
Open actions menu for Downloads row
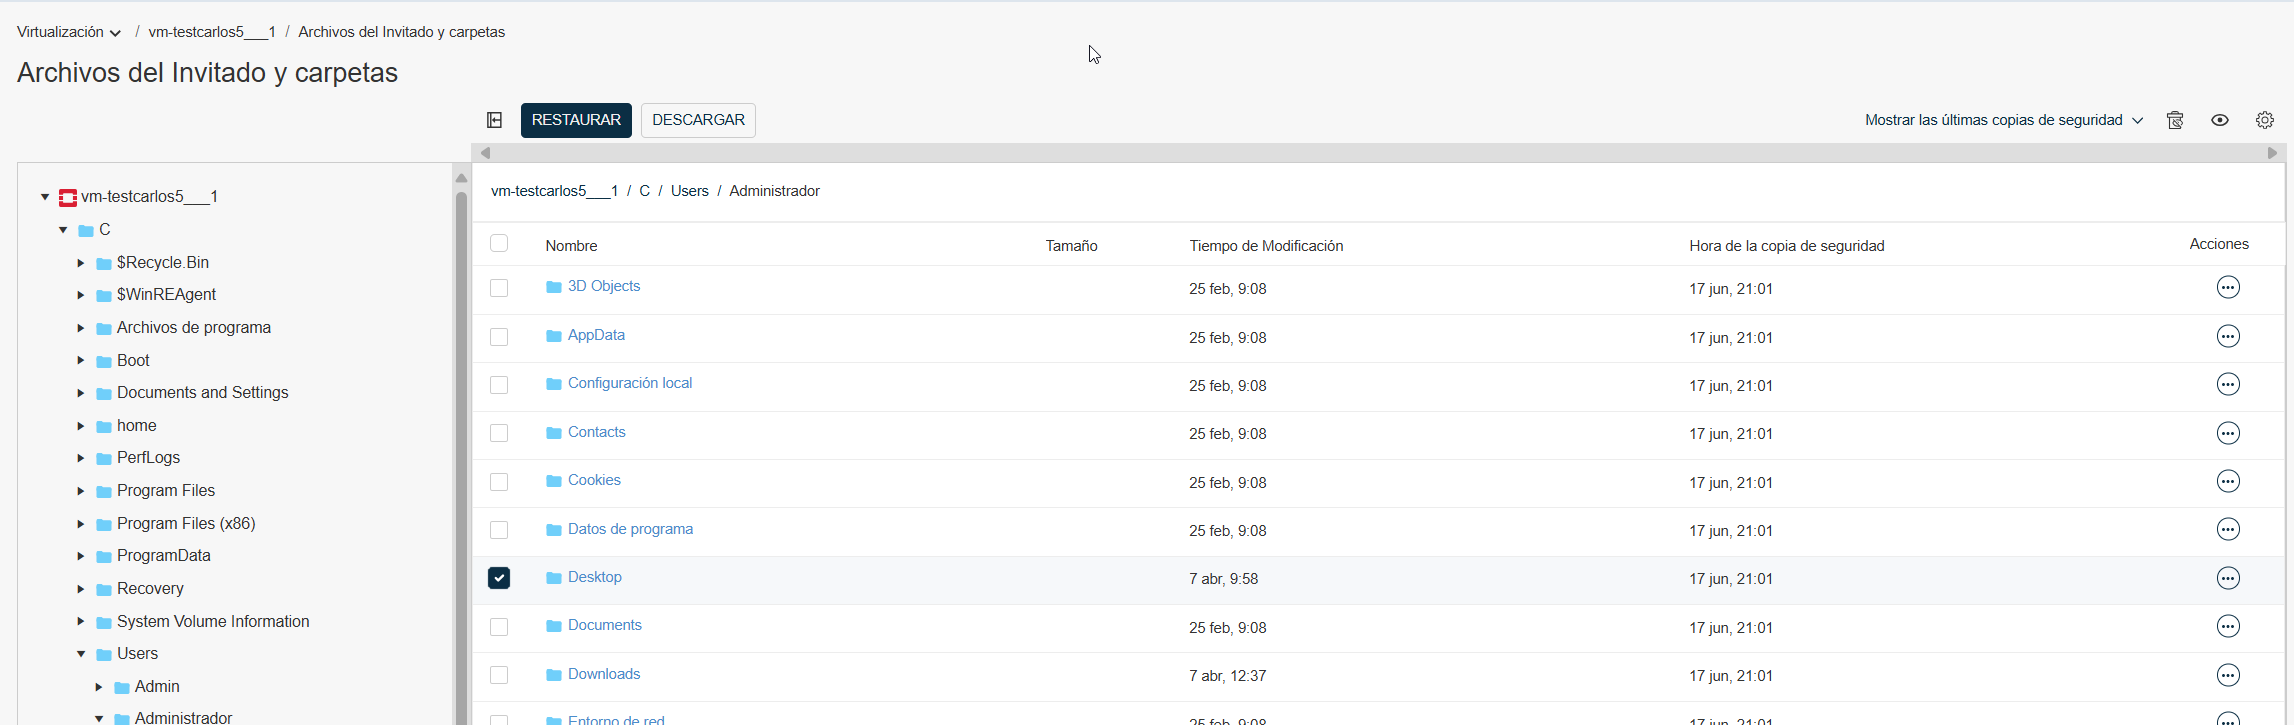tap(2228, 675)
